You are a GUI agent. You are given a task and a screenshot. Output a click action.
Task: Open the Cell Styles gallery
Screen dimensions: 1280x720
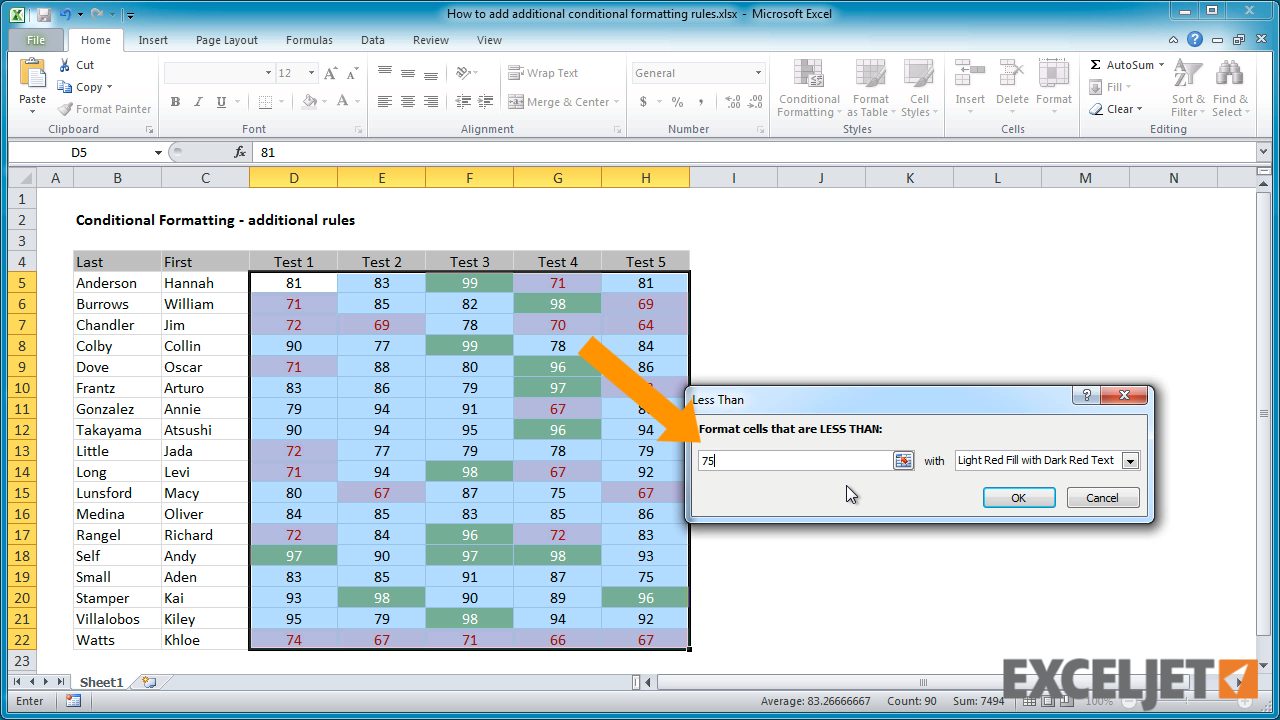coord(919,88)
